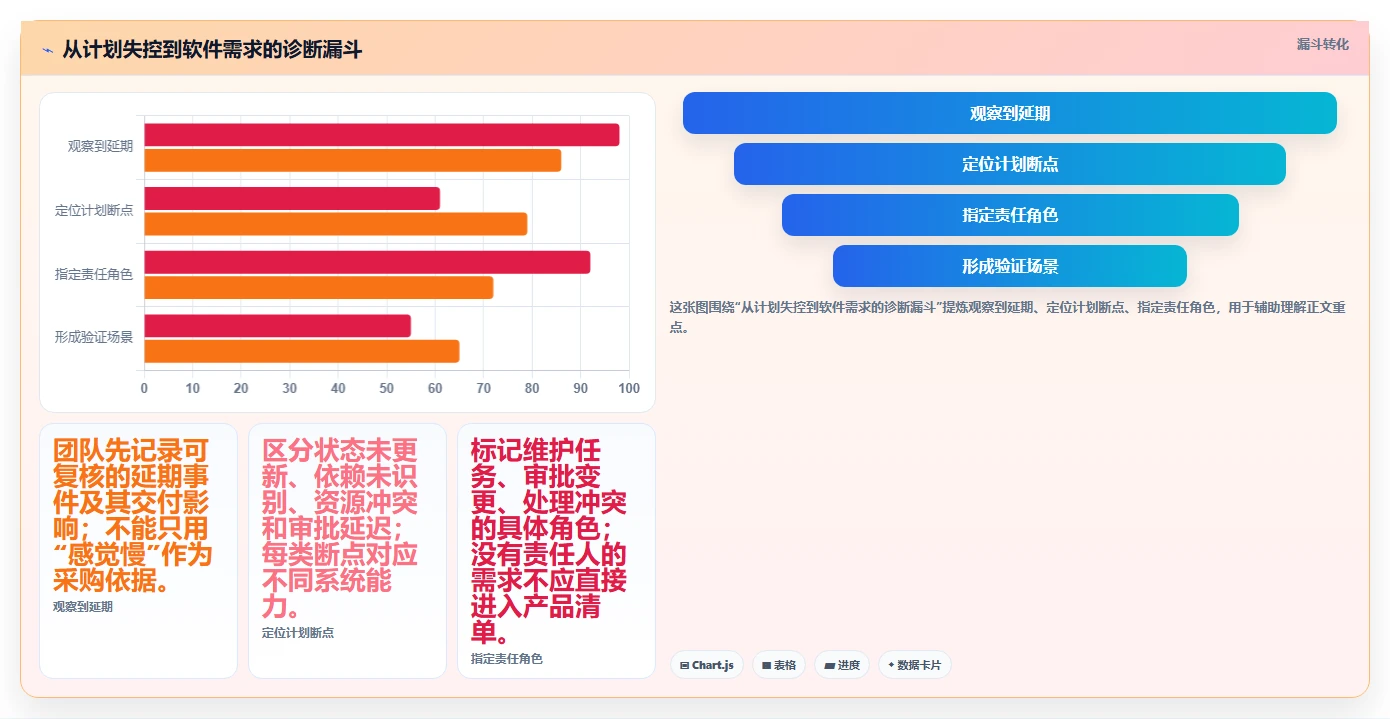
Task: Select the 指定责任角色 funnel stage bar
Action: [1009, 215]
